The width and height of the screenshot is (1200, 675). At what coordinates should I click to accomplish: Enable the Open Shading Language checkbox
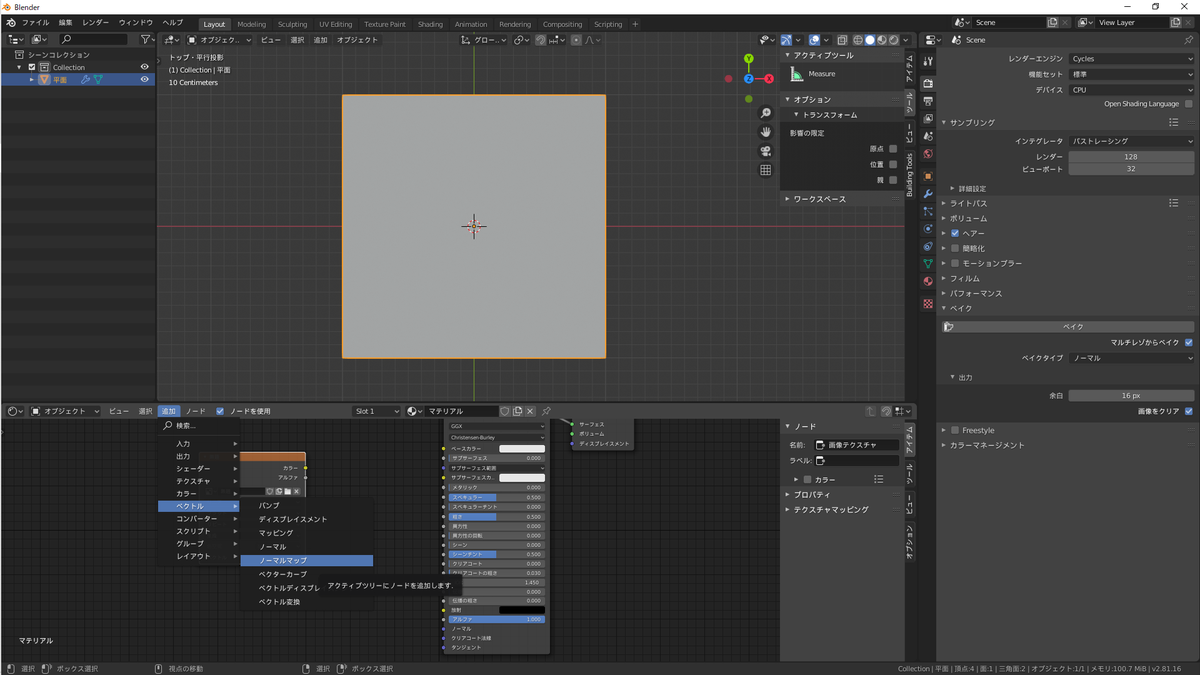pyautogui.click(x=1188, y=104)
